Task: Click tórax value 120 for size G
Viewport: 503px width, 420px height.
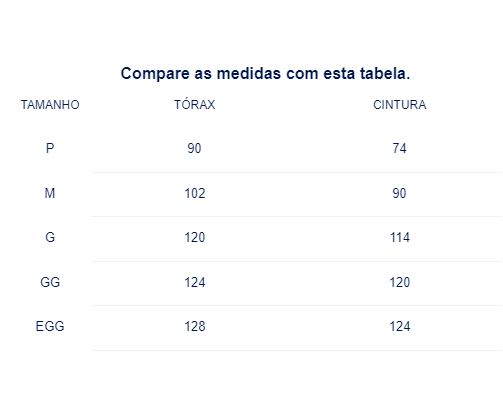Action: 195,237
